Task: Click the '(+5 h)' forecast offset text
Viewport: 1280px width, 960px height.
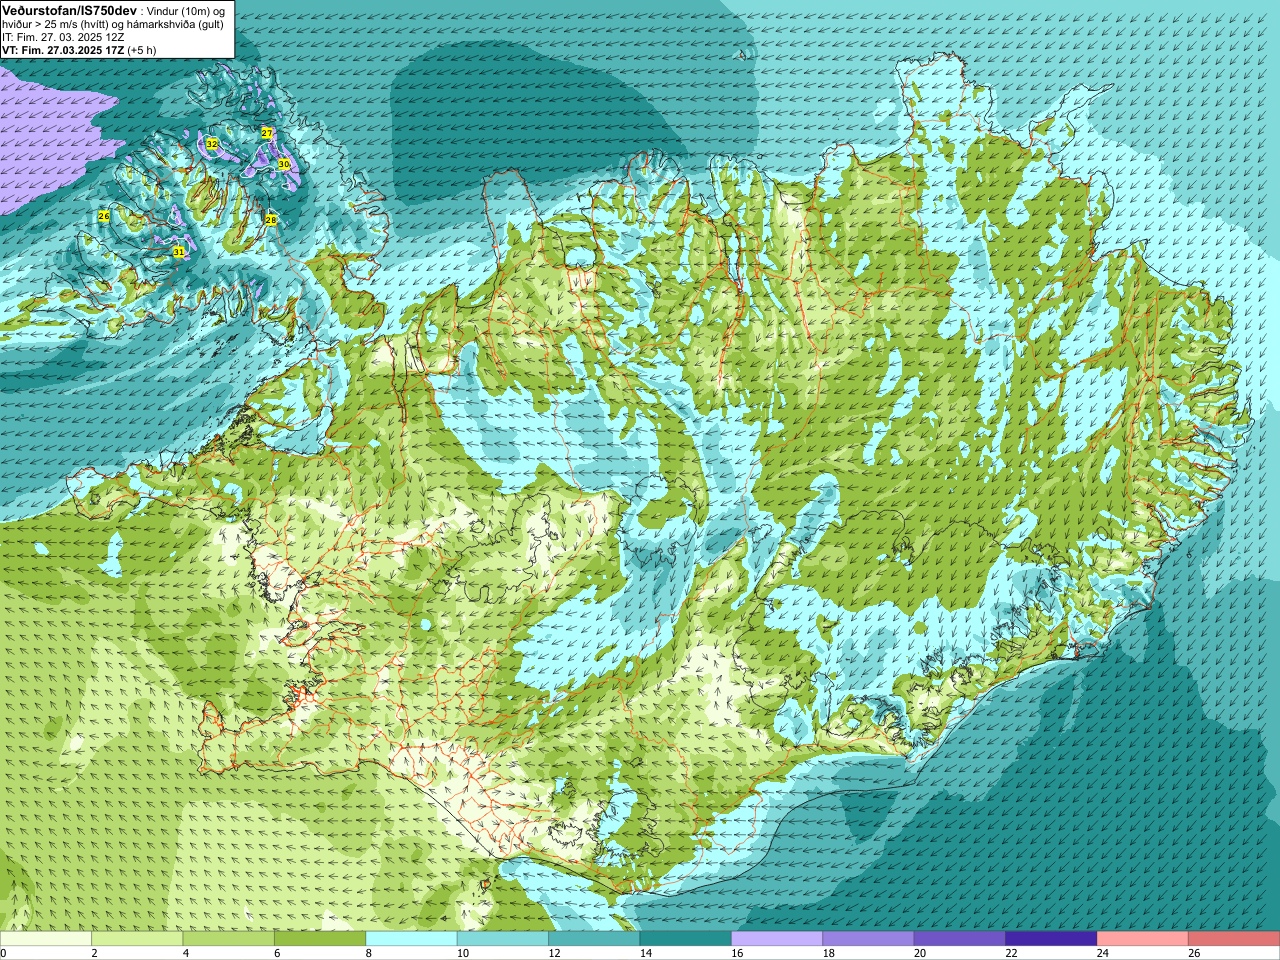Action: click(143, 49)
